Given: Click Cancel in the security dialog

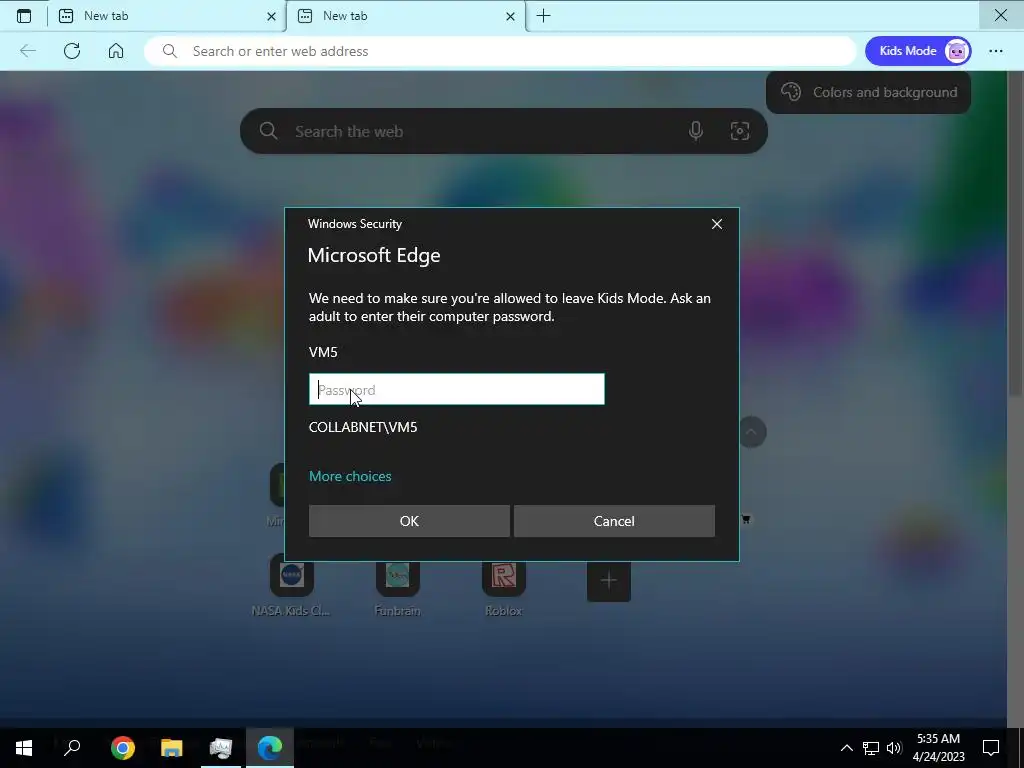Looking at the screenshot, I should click(x=614, y=521).
